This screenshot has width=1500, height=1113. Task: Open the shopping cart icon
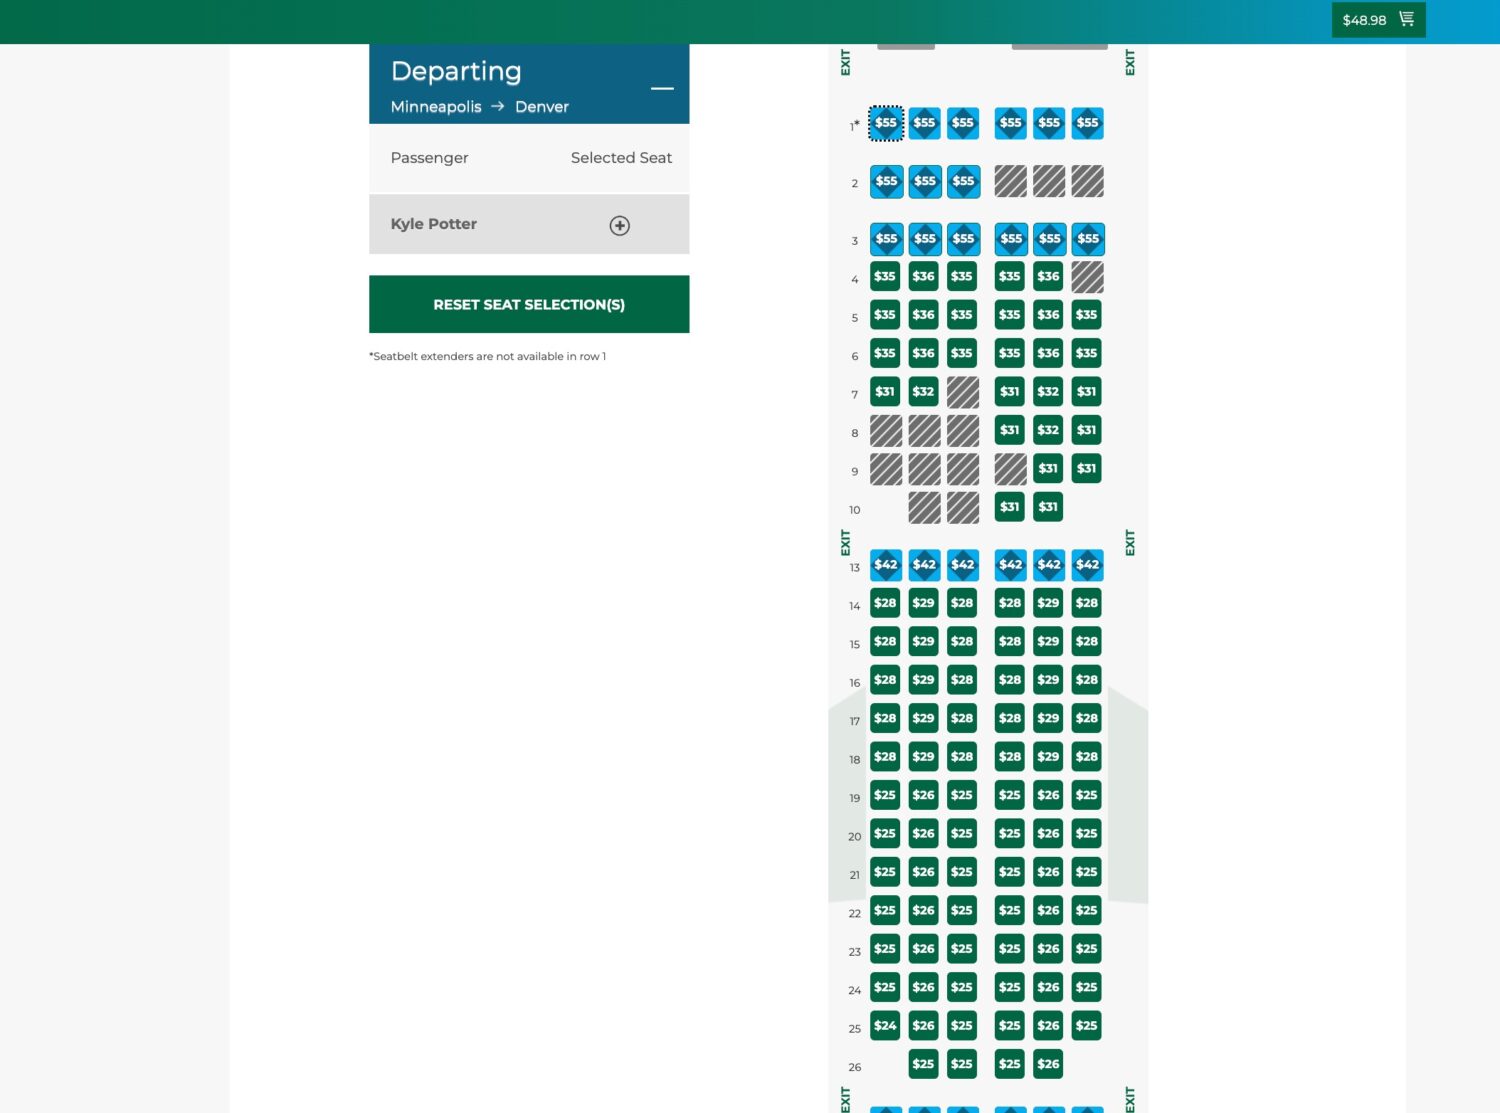click(1406, 19)
